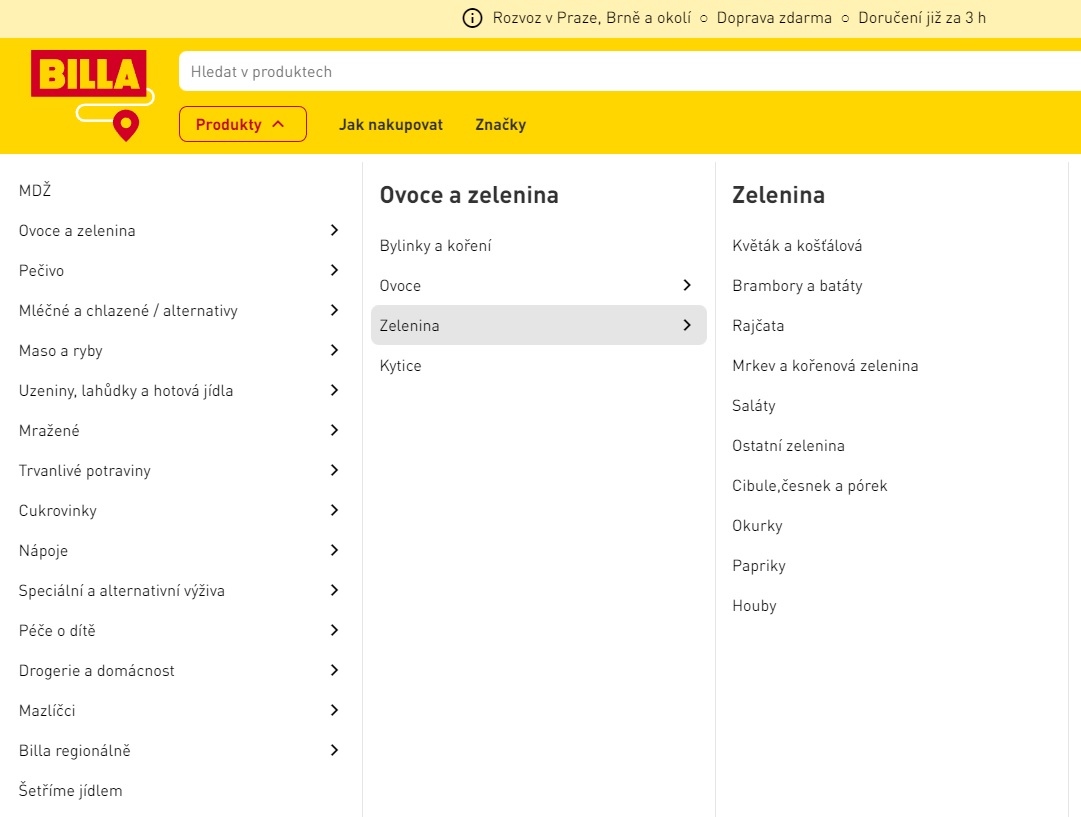Open the Houby link

pos(755,605)
